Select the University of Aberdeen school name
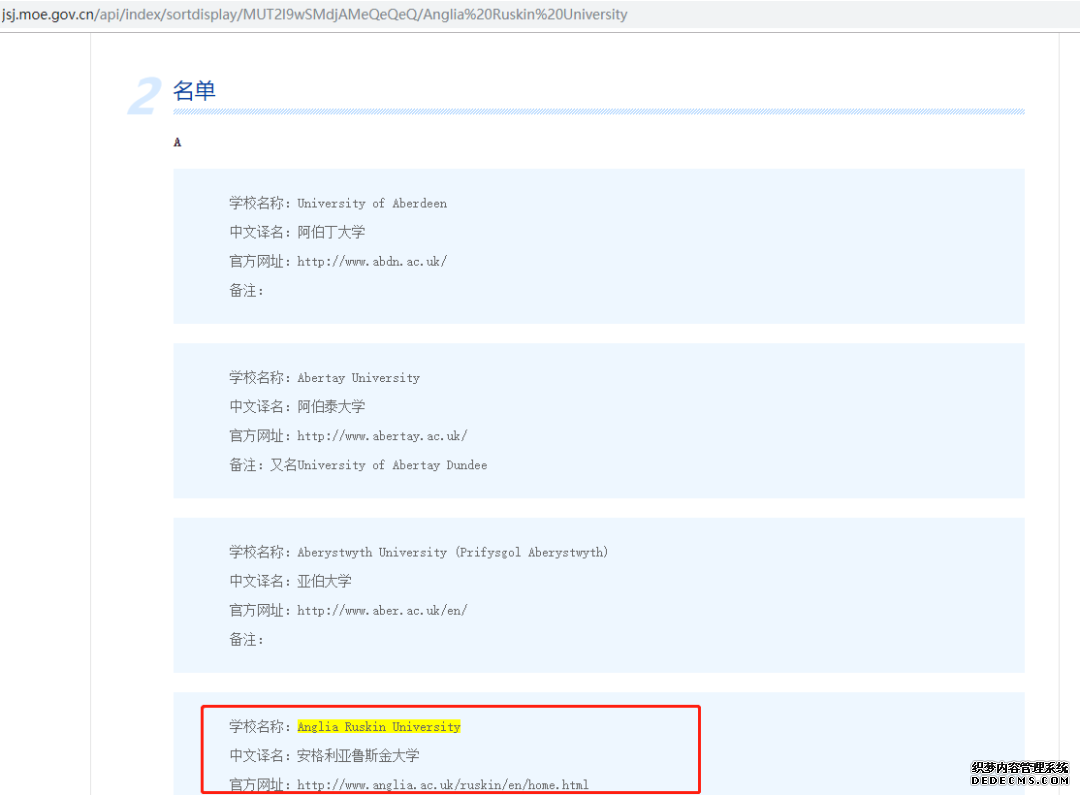Screen dimensions: 1080x795 click(372, 203)
